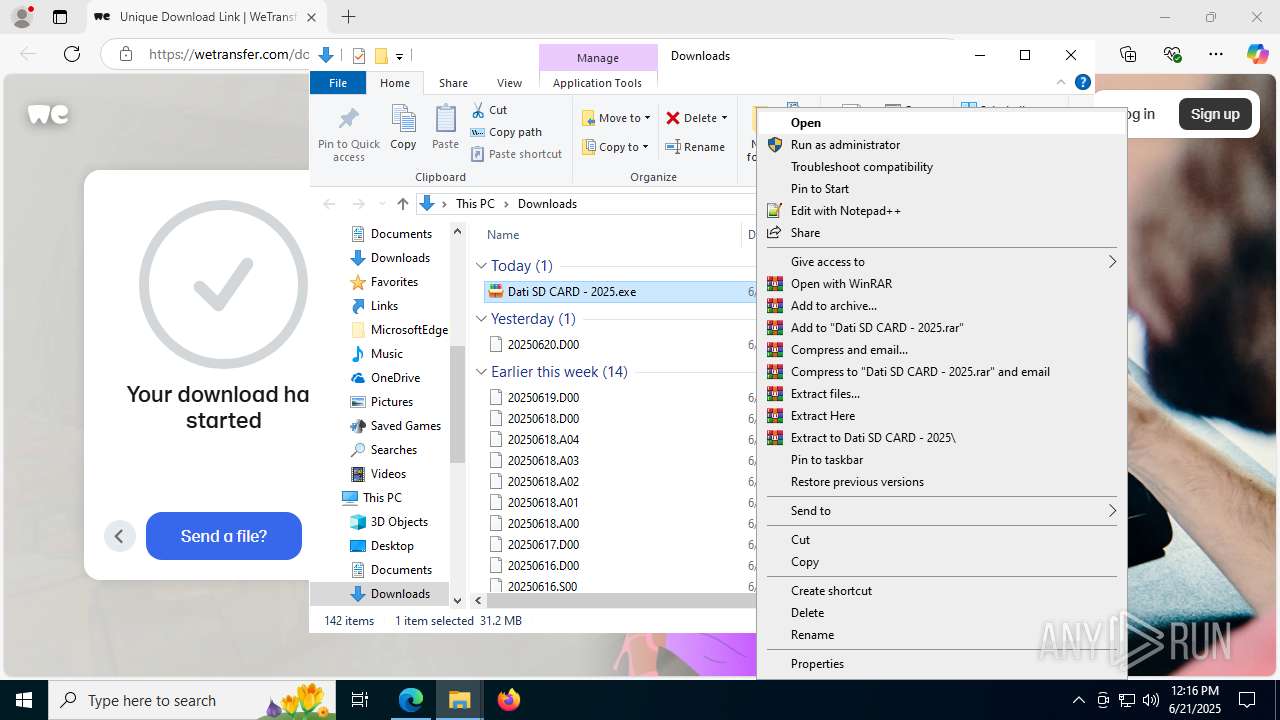Open a new Edge browser tab
The image size is (1280, 720).
[348, 17]
